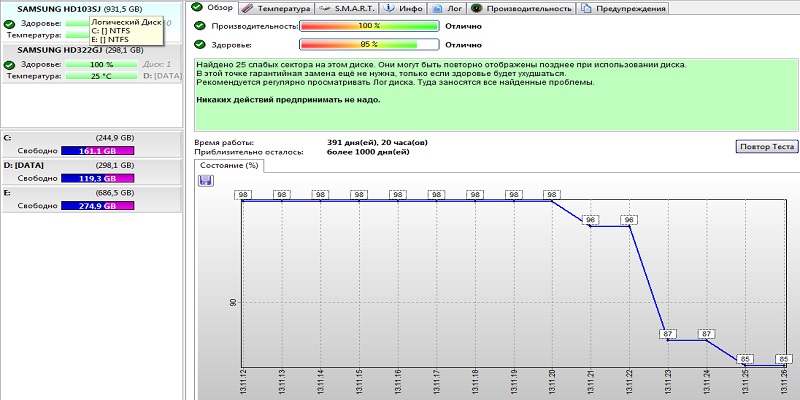The image size is (800, 400).
Task: Click the gauge icon on Производительность tab
Action: pyautogui.click(x=477, y=9)
